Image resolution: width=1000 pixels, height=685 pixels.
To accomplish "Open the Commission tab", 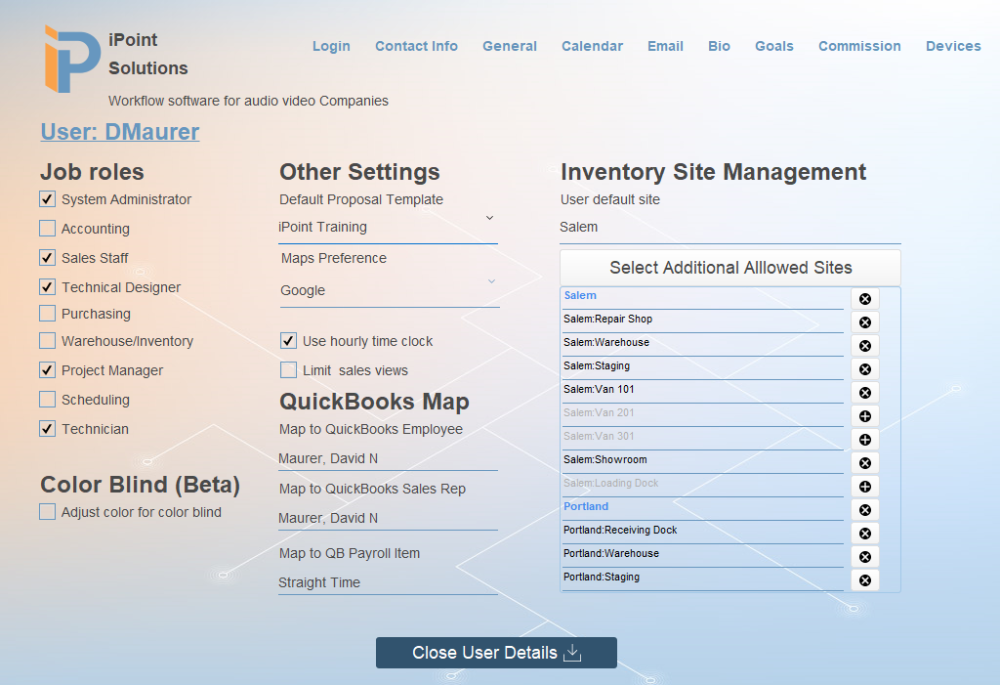I will coord(859,46).
